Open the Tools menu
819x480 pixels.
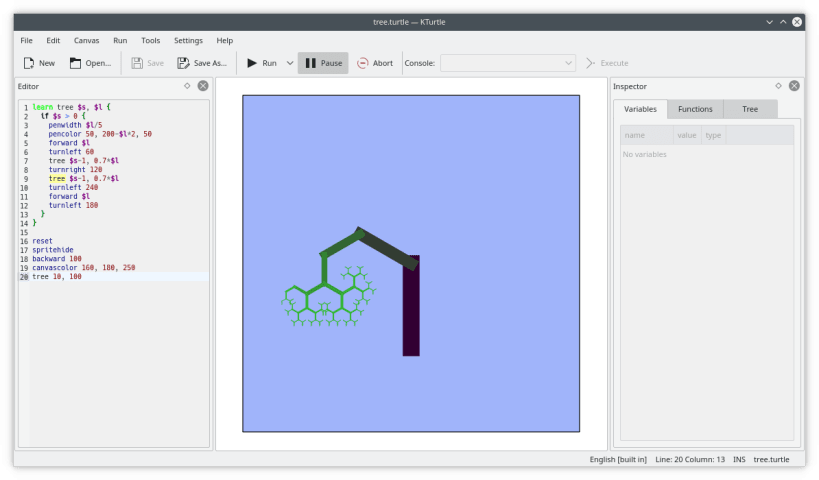[x=150, y=40]
